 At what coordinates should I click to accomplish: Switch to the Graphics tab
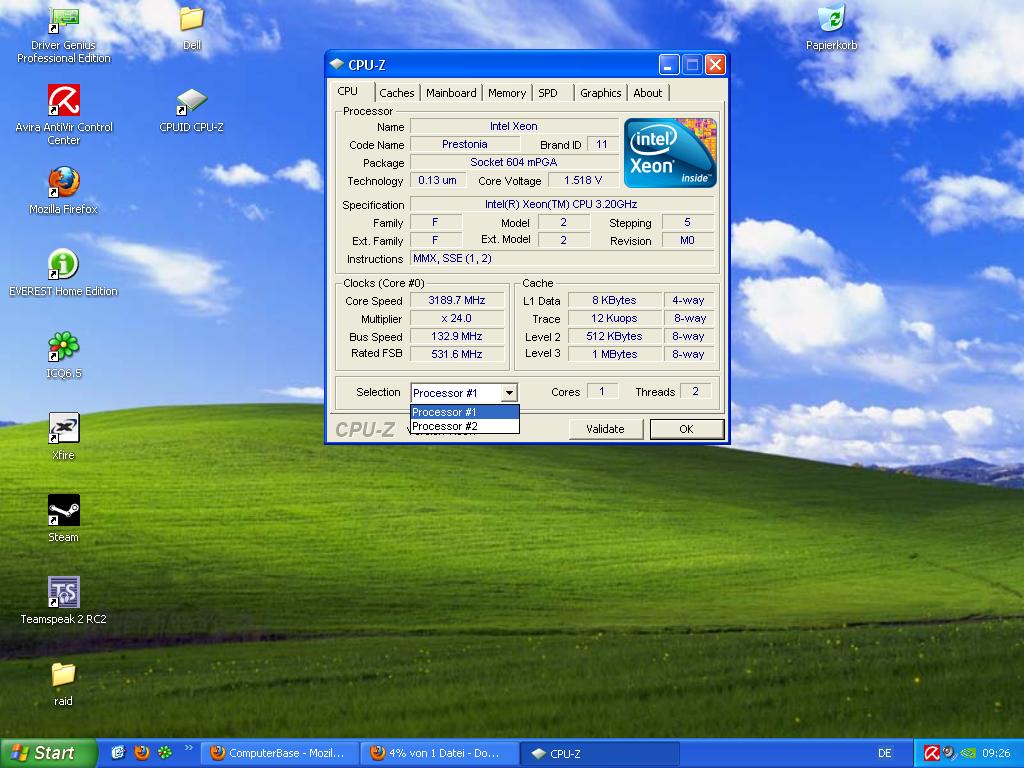[x=600, y=93]
